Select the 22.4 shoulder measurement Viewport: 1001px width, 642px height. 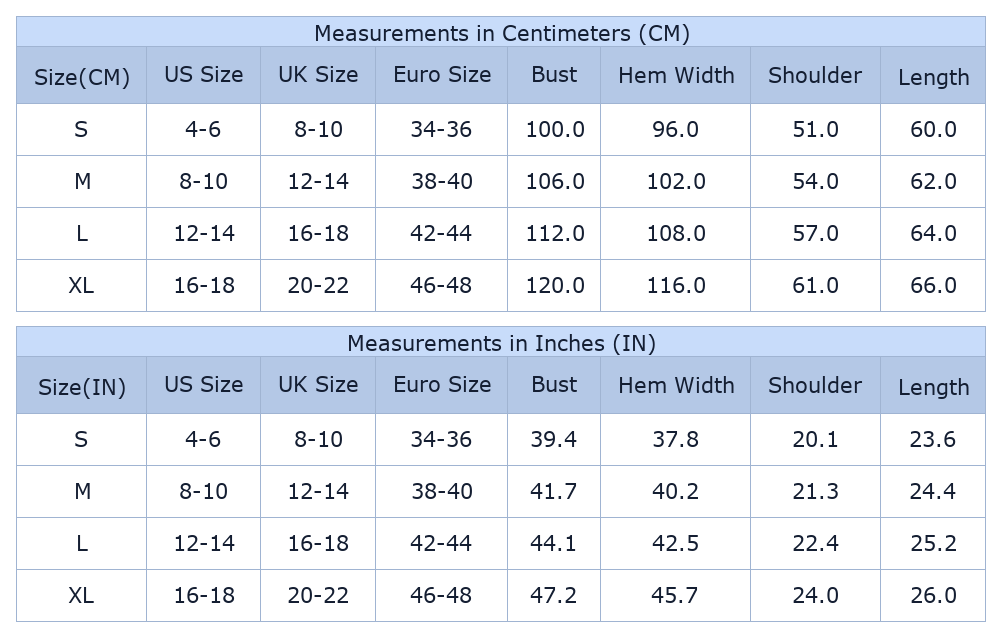(x=815, y=543)
